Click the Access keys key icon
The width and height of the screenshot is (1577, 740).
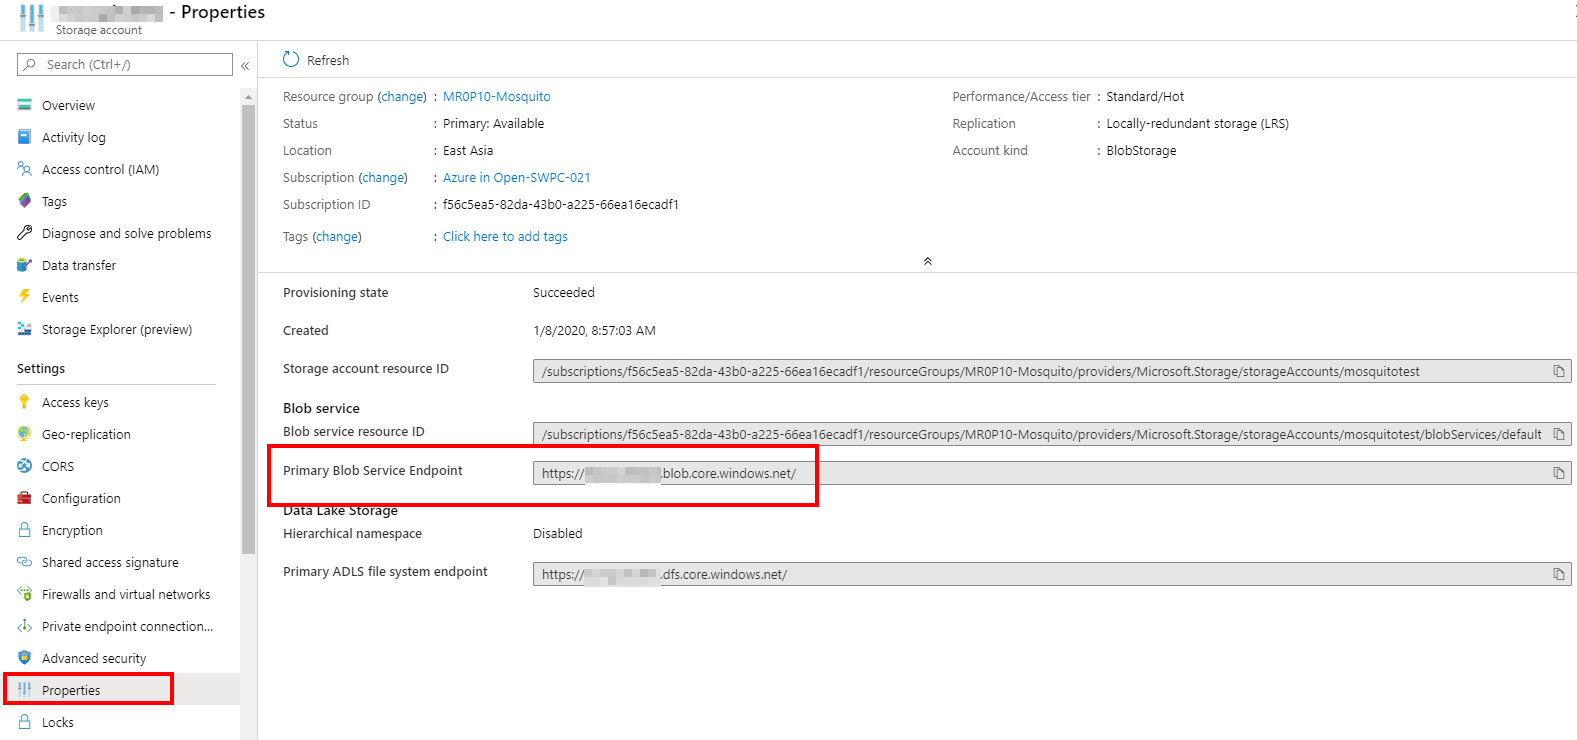(24, 402)
